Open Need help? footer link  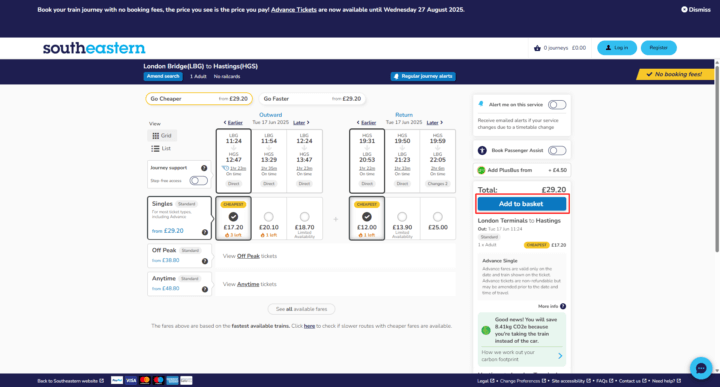(x=666, y=381)
